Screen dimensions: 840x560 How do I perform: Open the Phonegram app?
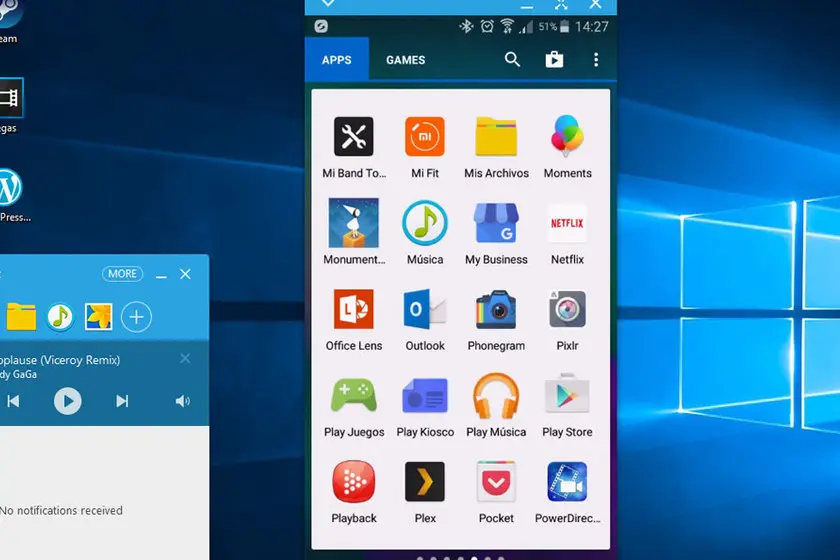click(x=496, y=309)
